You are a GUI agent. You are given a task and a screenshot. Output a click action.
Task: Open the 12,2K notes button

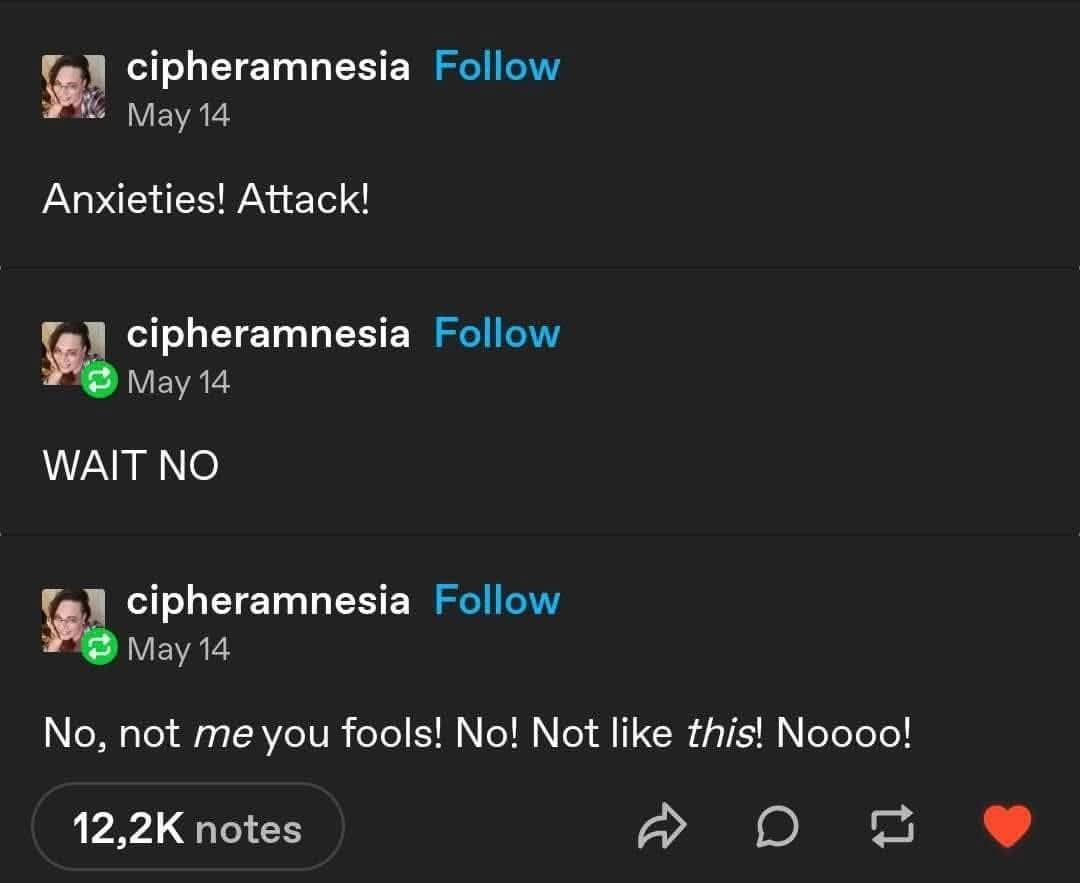pyautogui.click(x=187, y=827)
